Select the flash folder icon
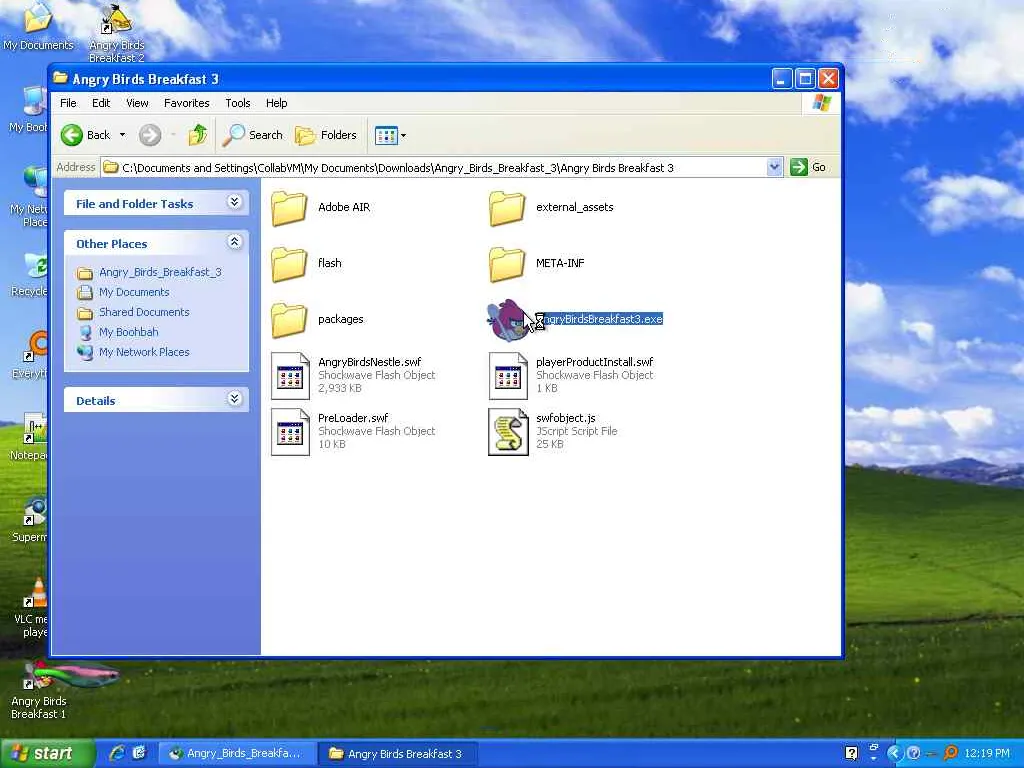 [x=289, y=264]
